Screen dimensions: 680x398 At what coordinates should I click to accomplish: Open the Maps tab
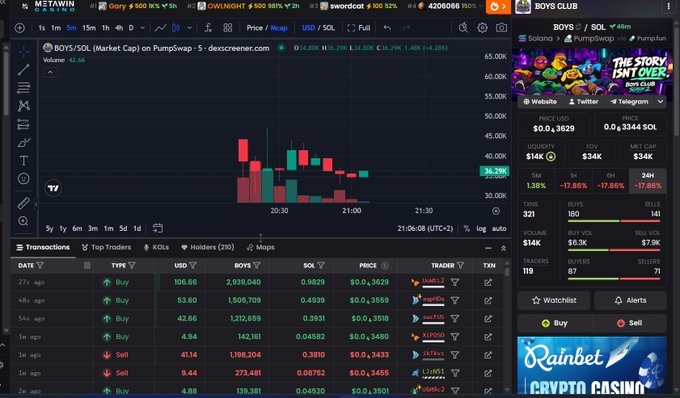[260, 247]
